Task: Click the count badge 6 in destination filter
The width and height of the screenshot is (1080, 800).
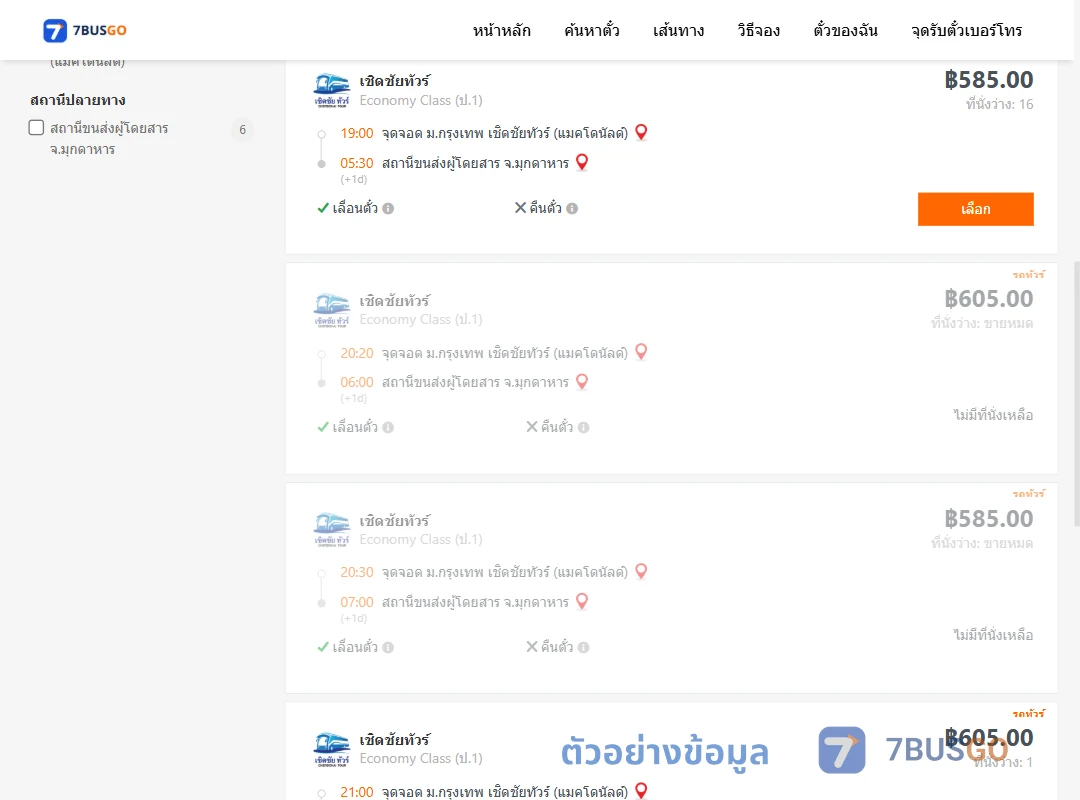Action: tap(242, 130)
